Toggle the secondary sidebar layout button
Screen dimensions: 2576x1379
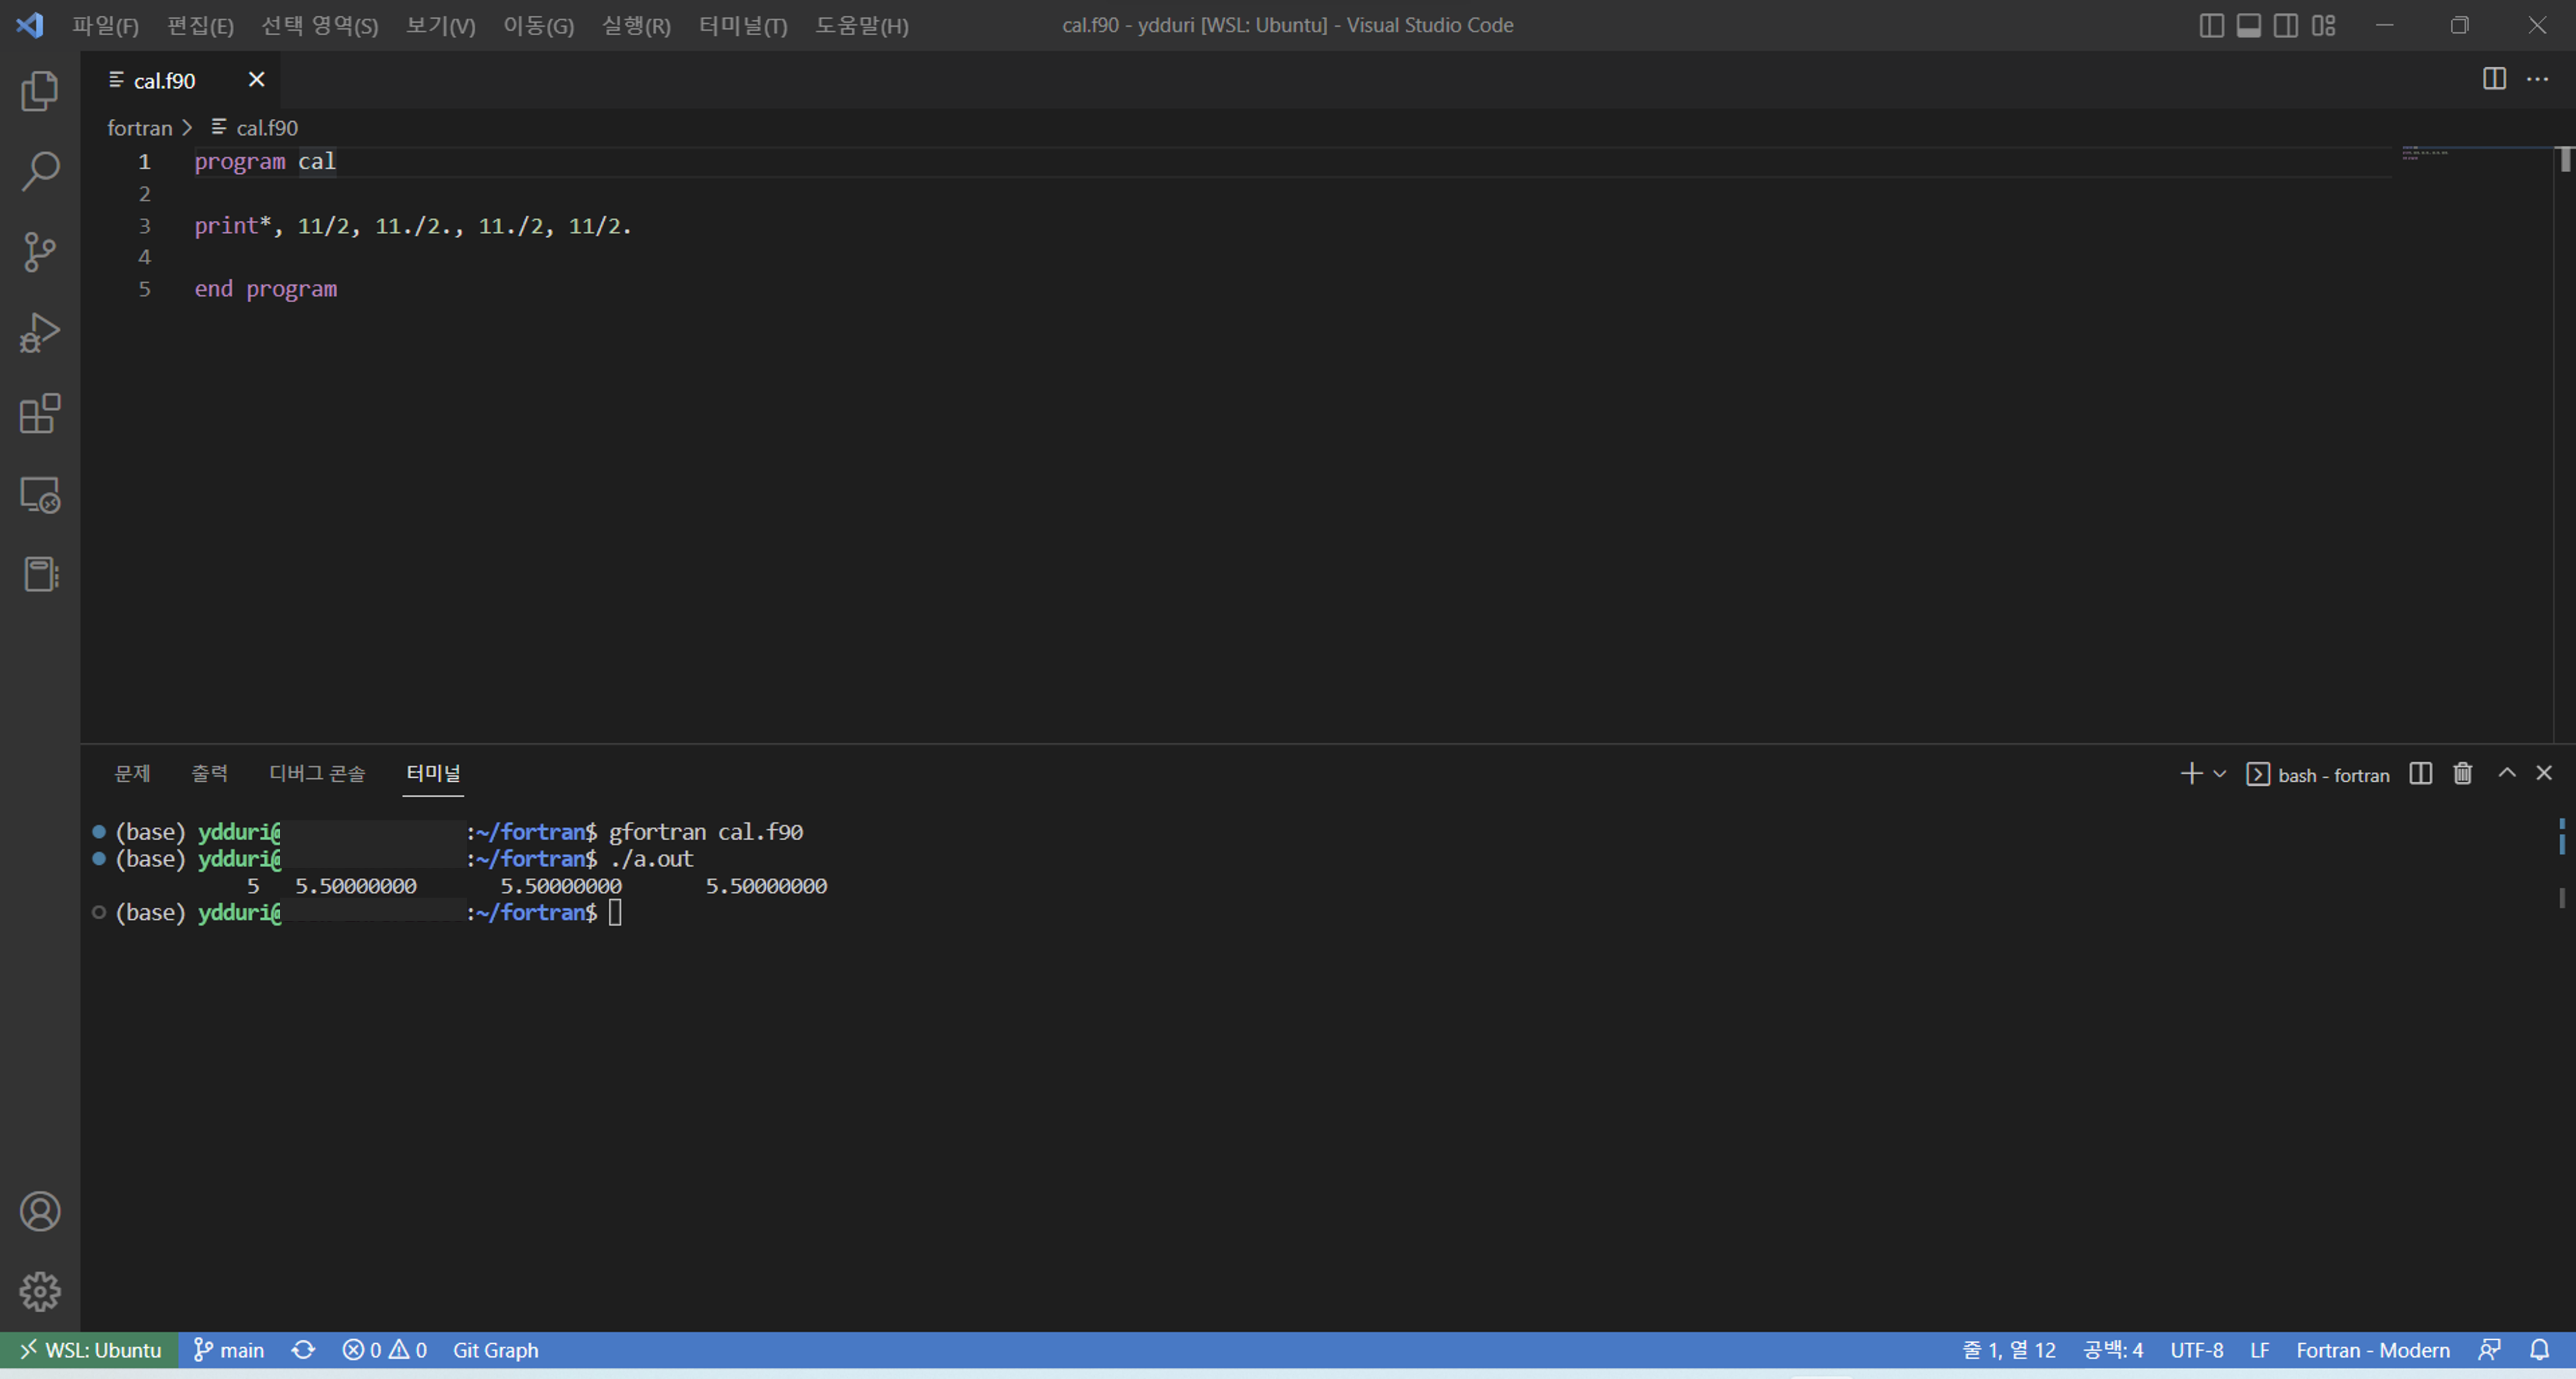click(2285, 25)
